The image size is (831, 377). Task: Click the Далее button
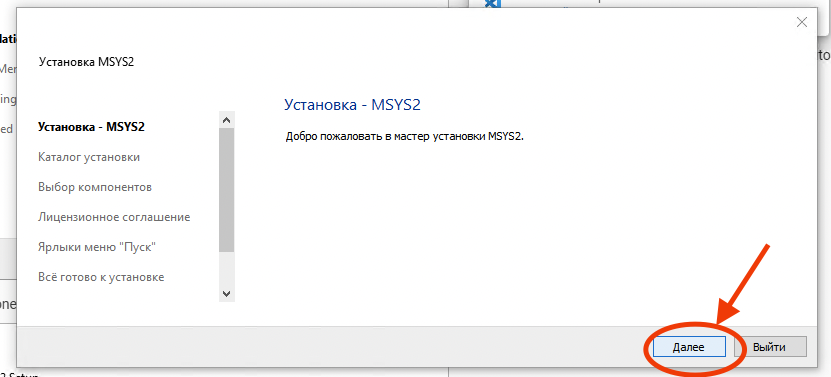click(688, 347)
